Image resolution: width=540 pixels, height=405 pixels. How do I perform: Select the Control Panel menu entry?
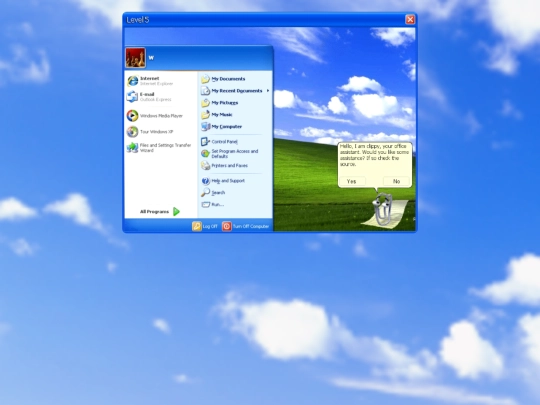(x=225, y=142)
